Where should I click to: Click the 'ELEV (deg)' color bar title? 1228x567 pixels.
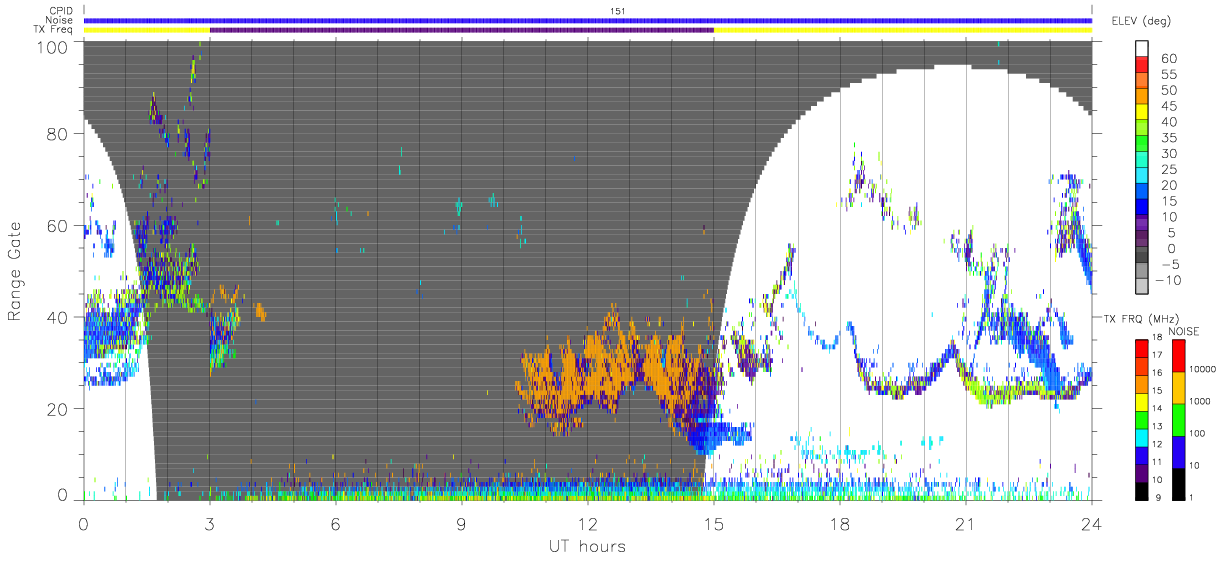click(x=1141, y=20)
